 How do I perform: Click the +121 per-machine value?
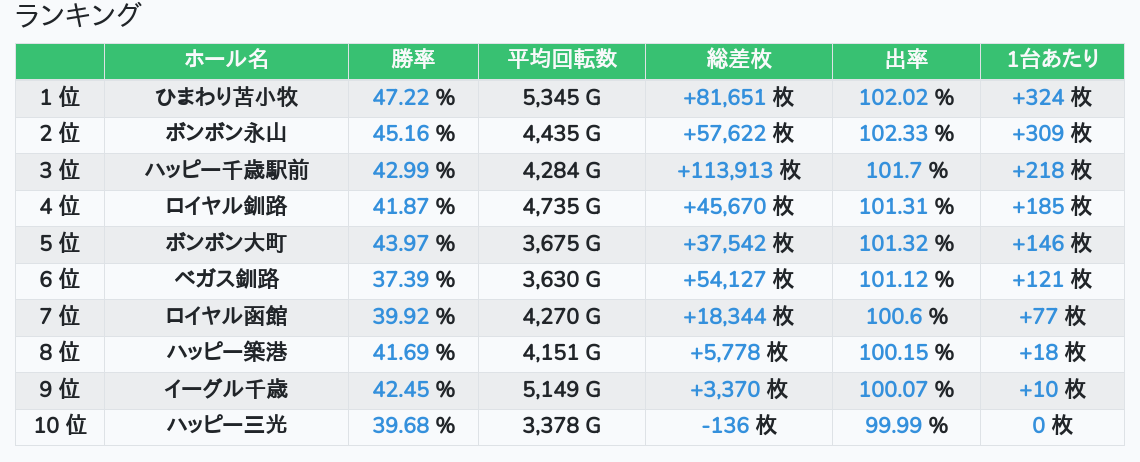pyautogui.click(x=1038, y=280)
